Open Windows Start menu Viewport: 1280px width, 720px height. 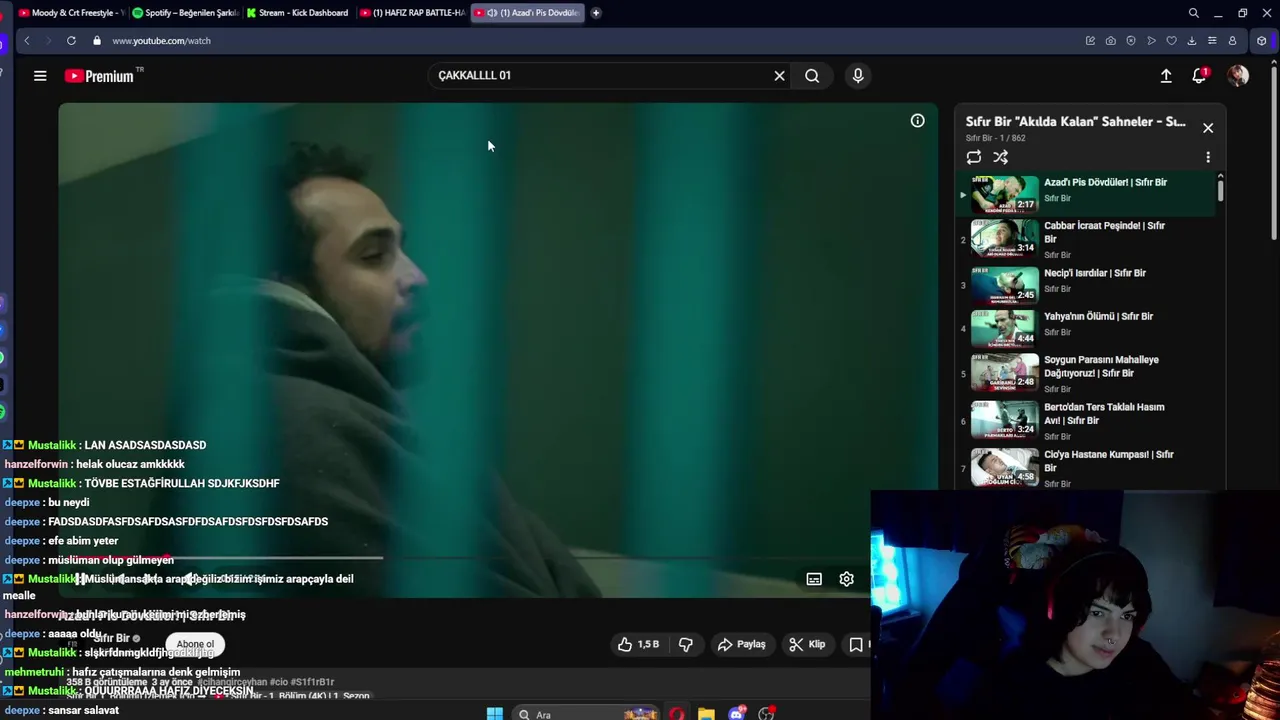pos(494,714)
